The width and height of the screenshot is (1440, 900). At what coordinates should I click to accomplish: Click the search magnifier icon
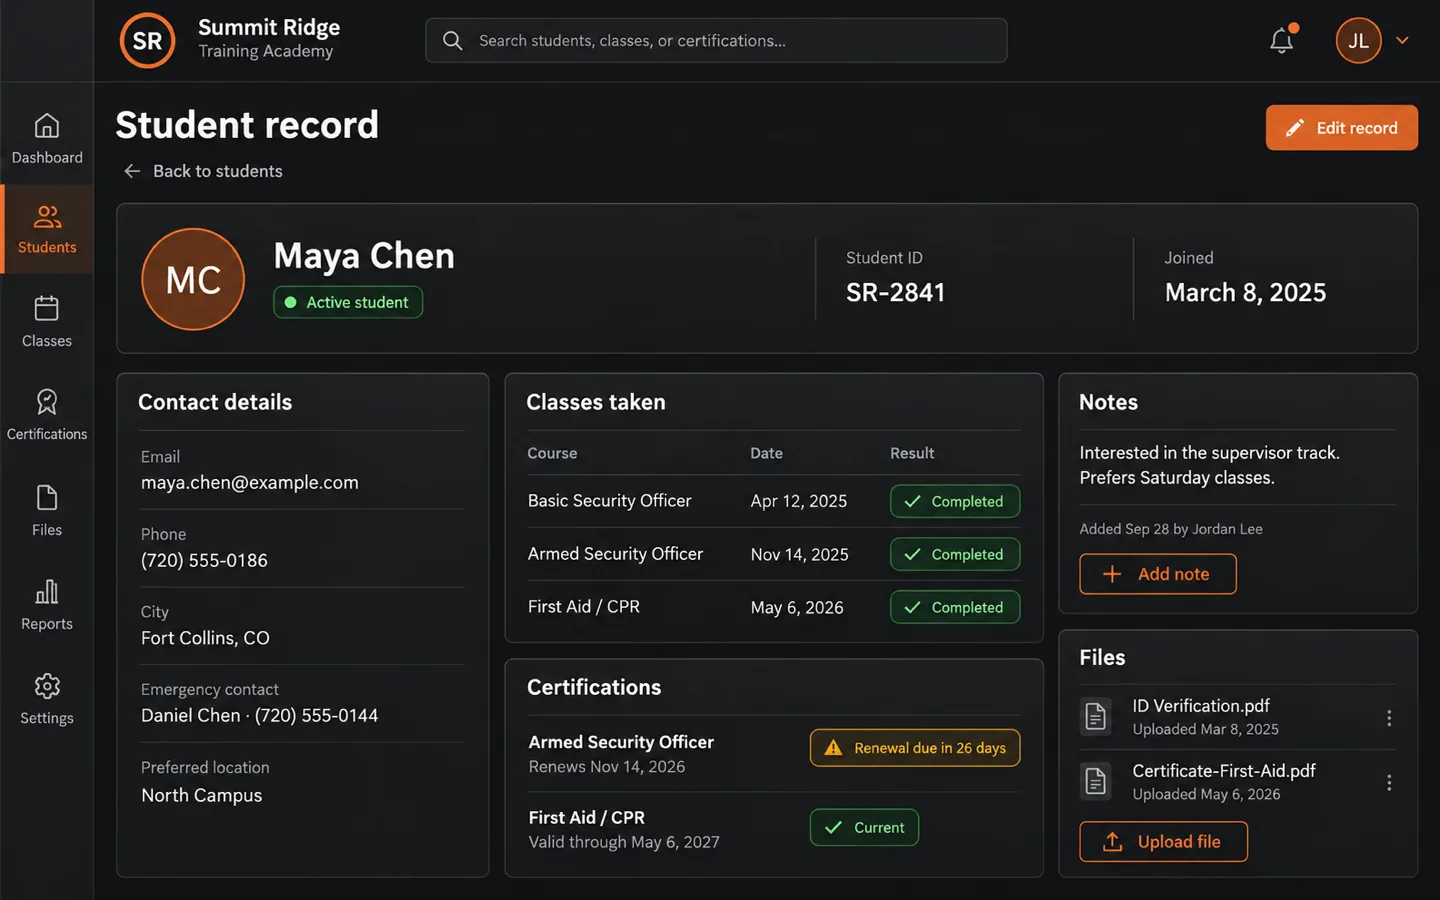tap(453, 40)
